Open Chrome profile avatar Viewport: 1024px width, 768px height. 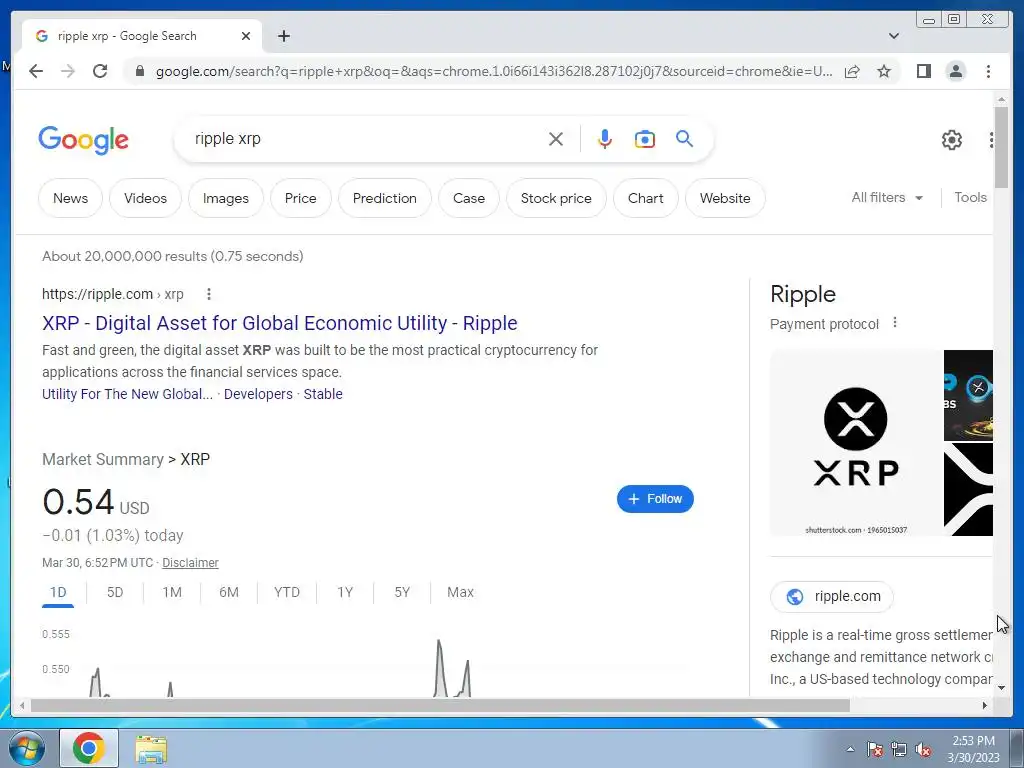[955, 71]
